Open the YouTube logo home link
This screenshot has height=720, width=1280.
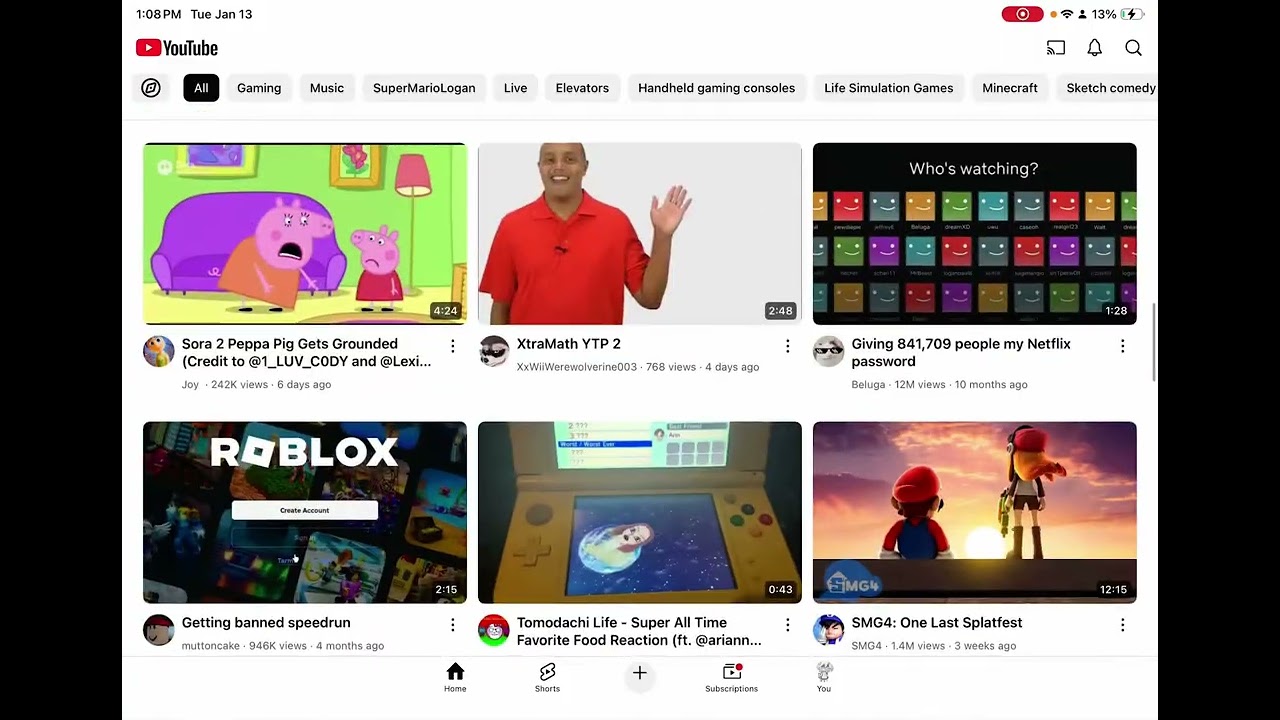[177, 48]
